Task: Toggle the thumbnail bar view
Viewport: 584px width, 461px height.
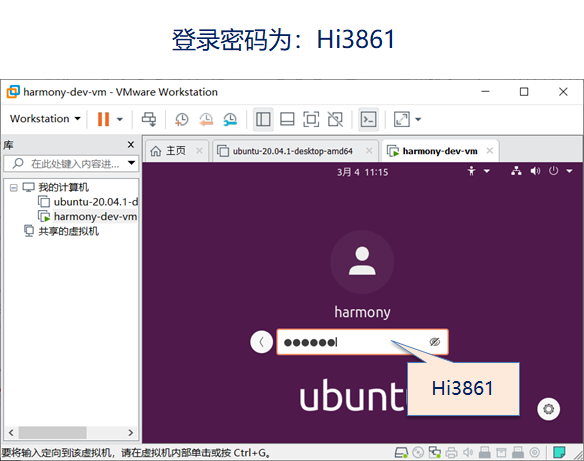Action: 287,119
